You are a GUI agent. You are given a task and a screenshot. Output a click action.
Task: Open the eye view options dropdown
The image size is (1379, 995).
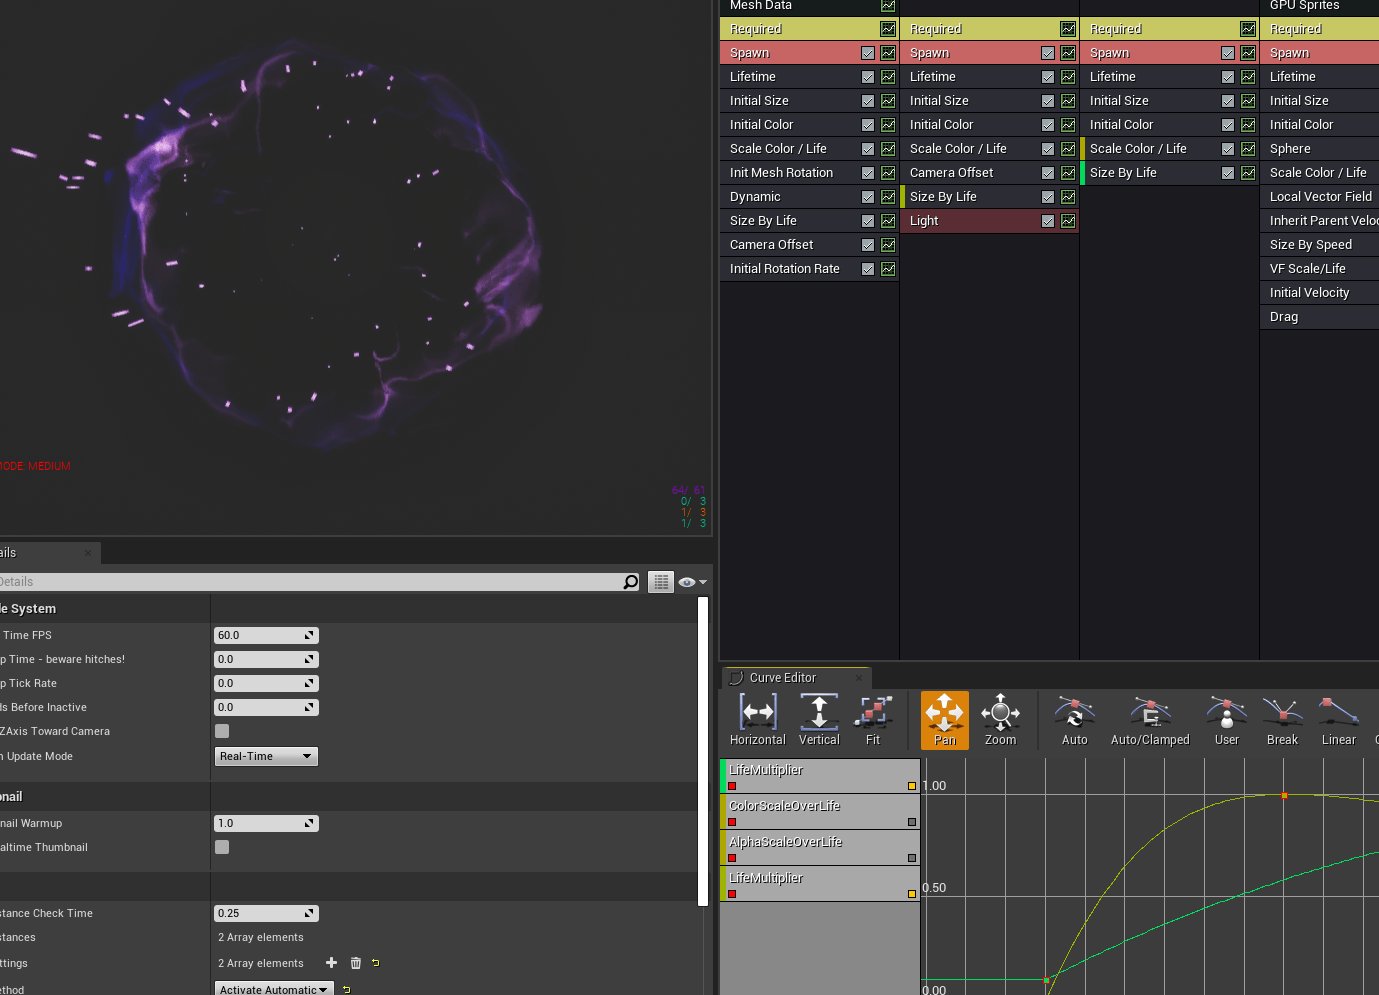pyautogui.click(x=692, y=582)
